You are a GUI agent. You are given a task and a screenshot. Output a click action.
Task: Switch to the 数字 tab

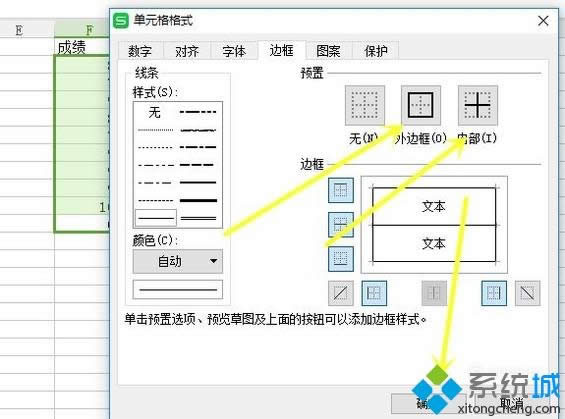coord(140,51)
